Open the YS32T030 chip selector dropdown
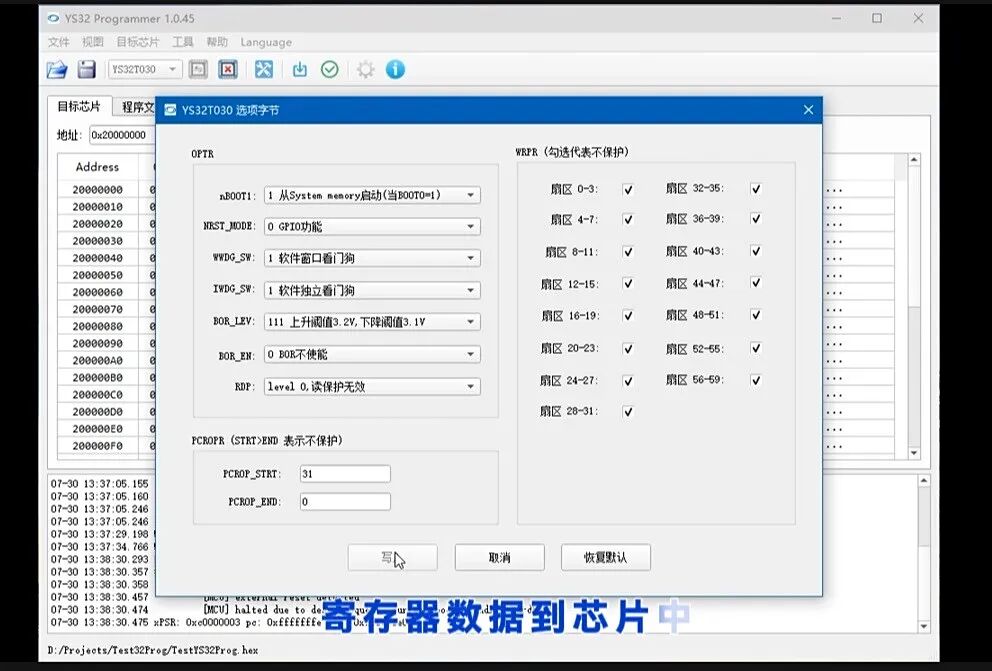 click(145, 70)
